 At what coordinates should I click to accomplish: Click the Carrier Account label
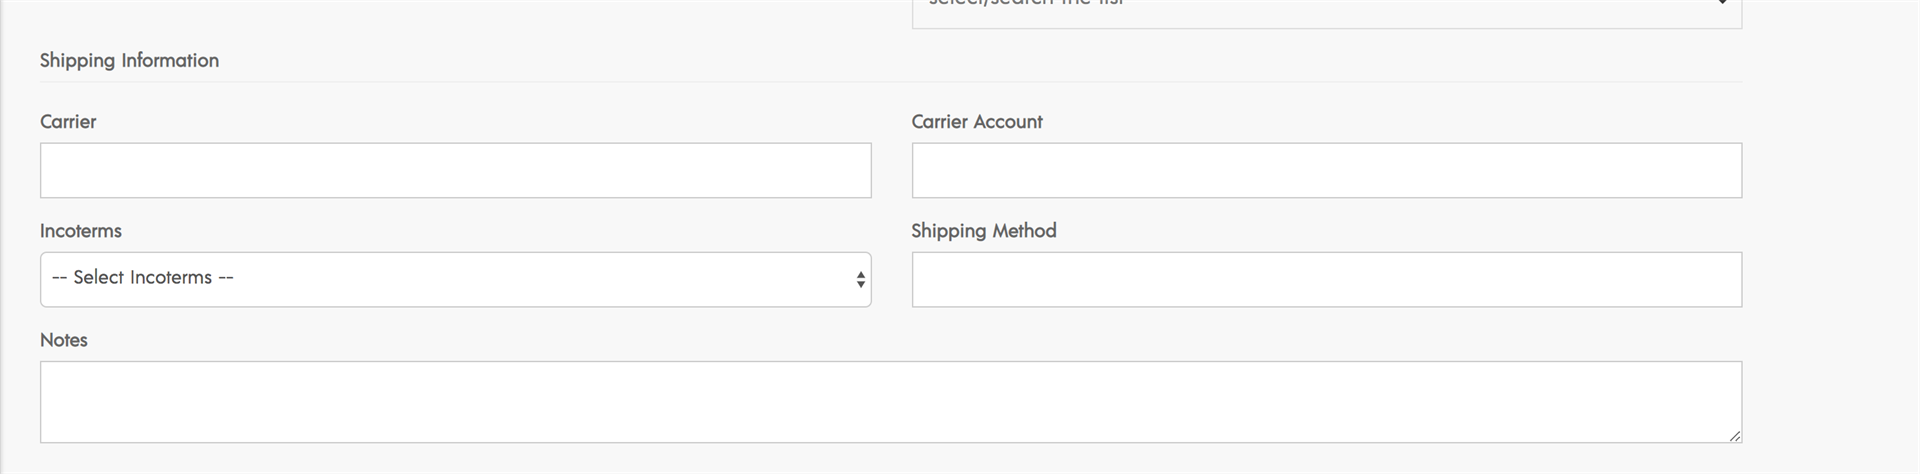coord(977,121)
